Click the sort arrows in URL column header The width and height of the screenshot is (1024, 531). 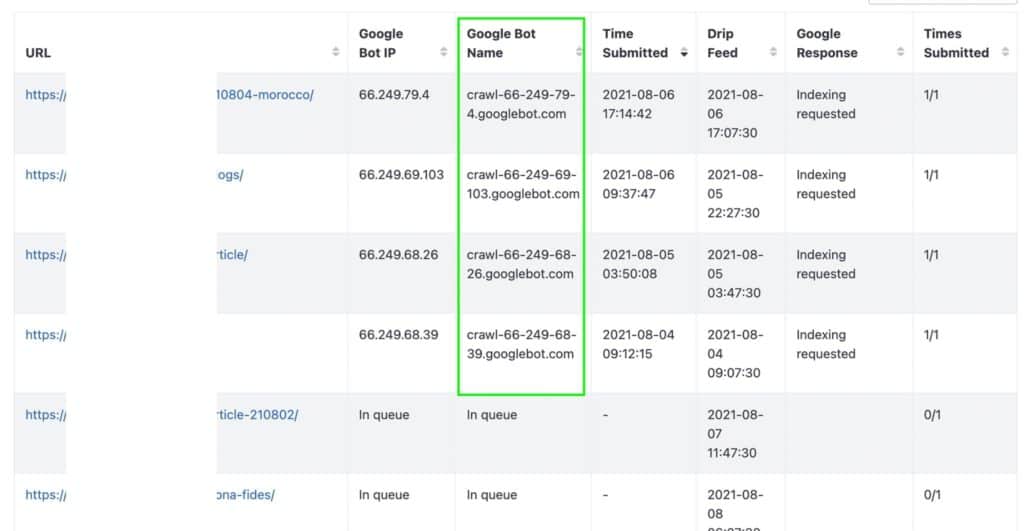click(335, 52)
